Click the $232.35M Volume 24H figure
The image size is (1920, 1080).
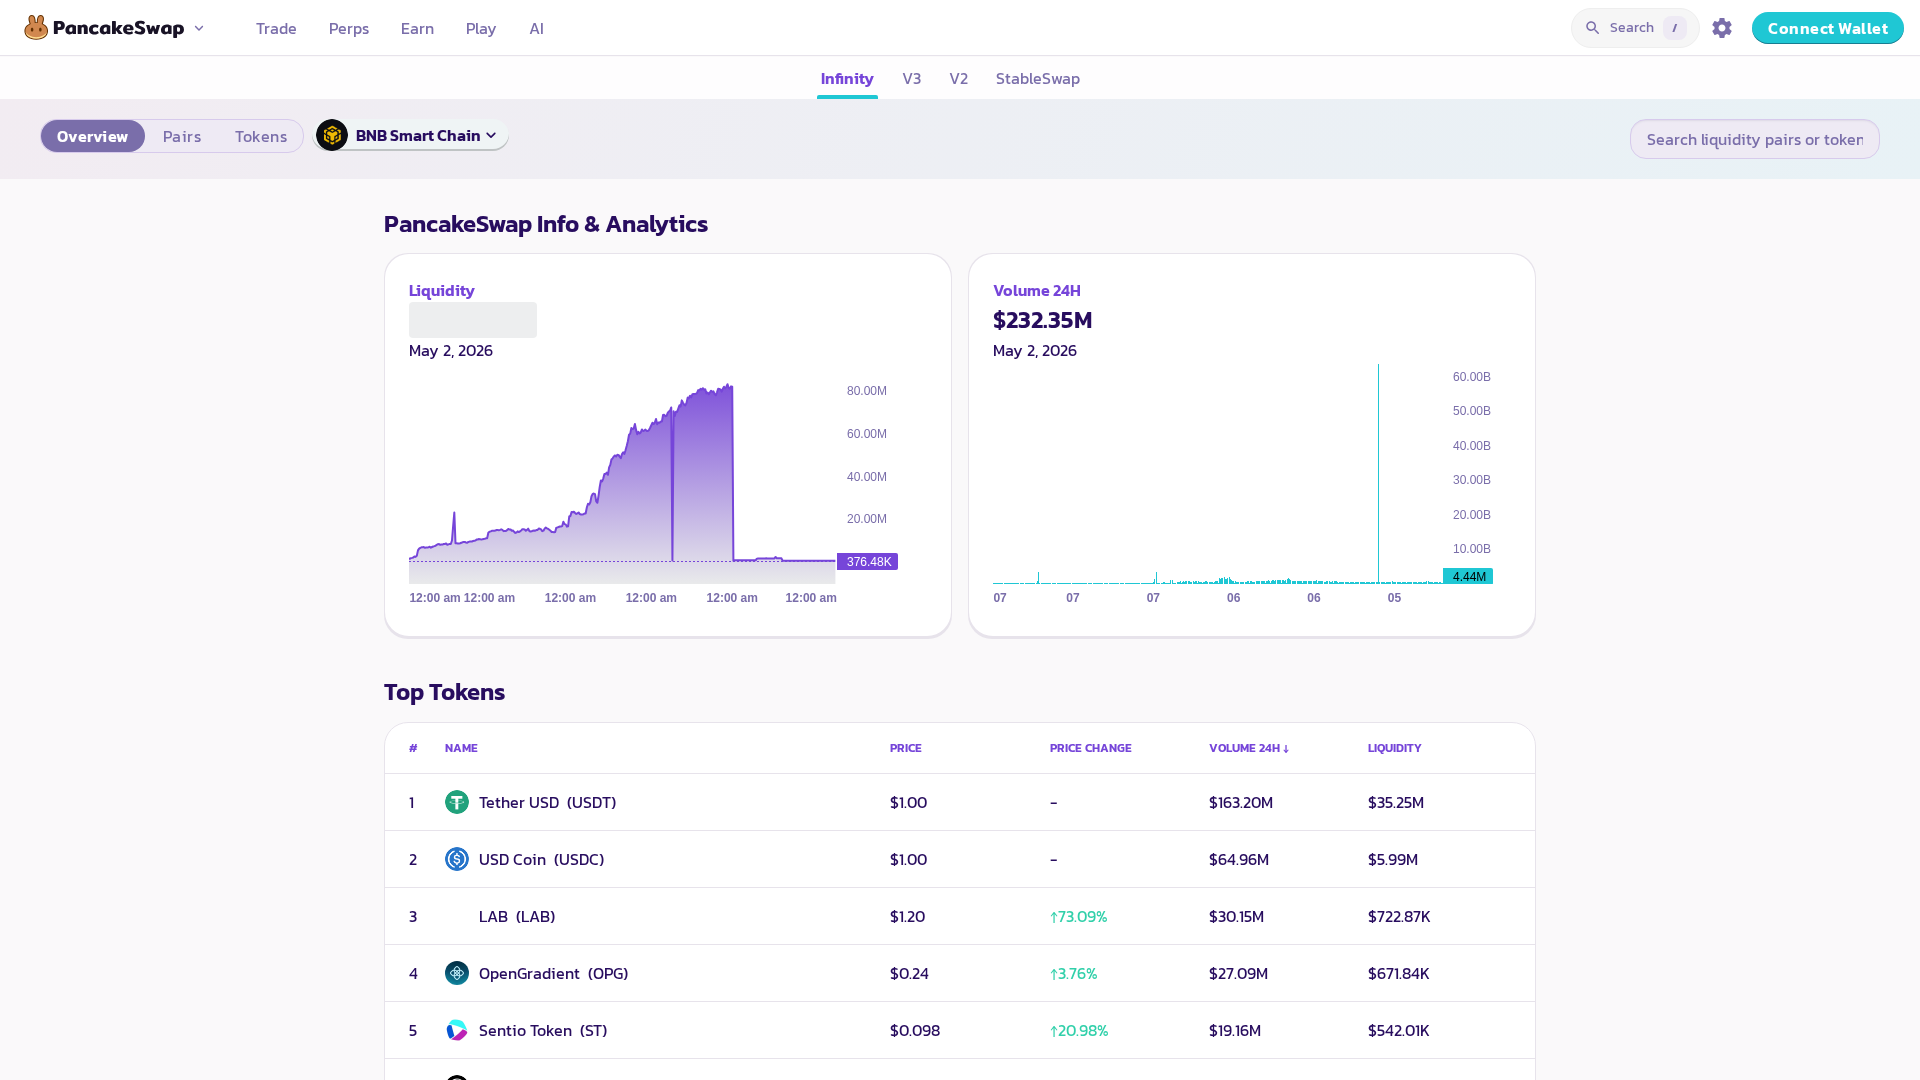(x=1042, y=320)
